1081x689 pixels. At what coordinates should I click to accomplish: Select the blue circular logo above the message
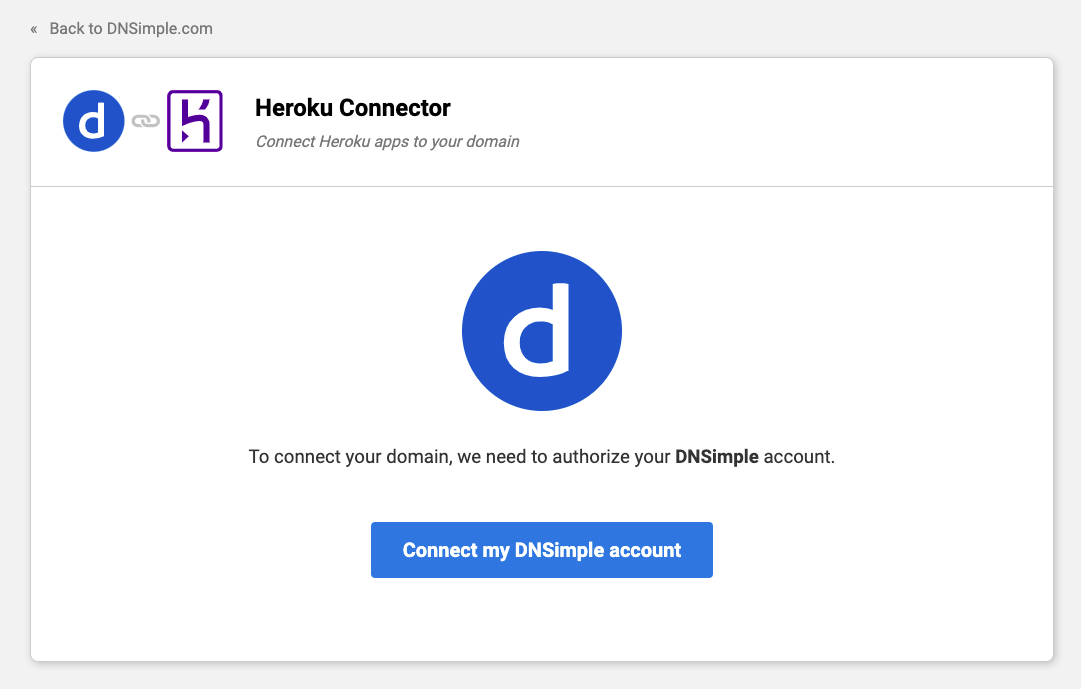tap(541, 331)
